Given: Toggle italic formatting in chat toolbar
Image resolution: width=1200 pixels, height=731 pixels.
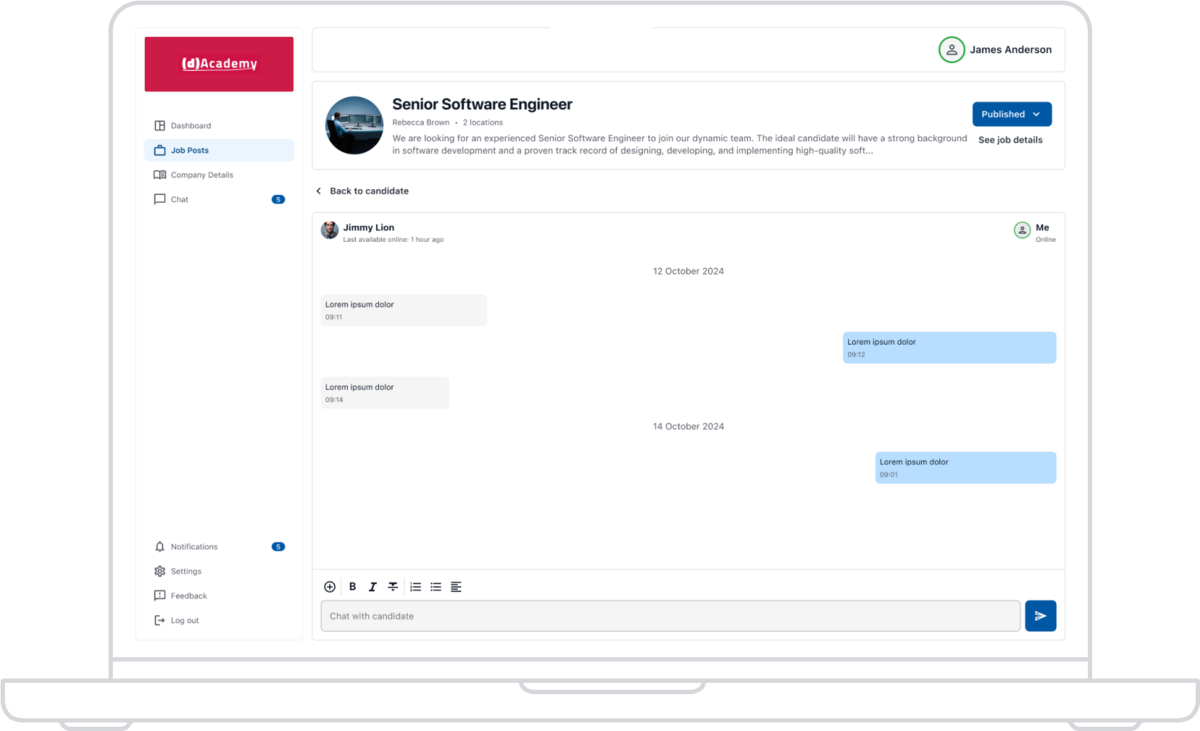Looking at the screenshot, I should pyautogui.click(x=372, y=587).
